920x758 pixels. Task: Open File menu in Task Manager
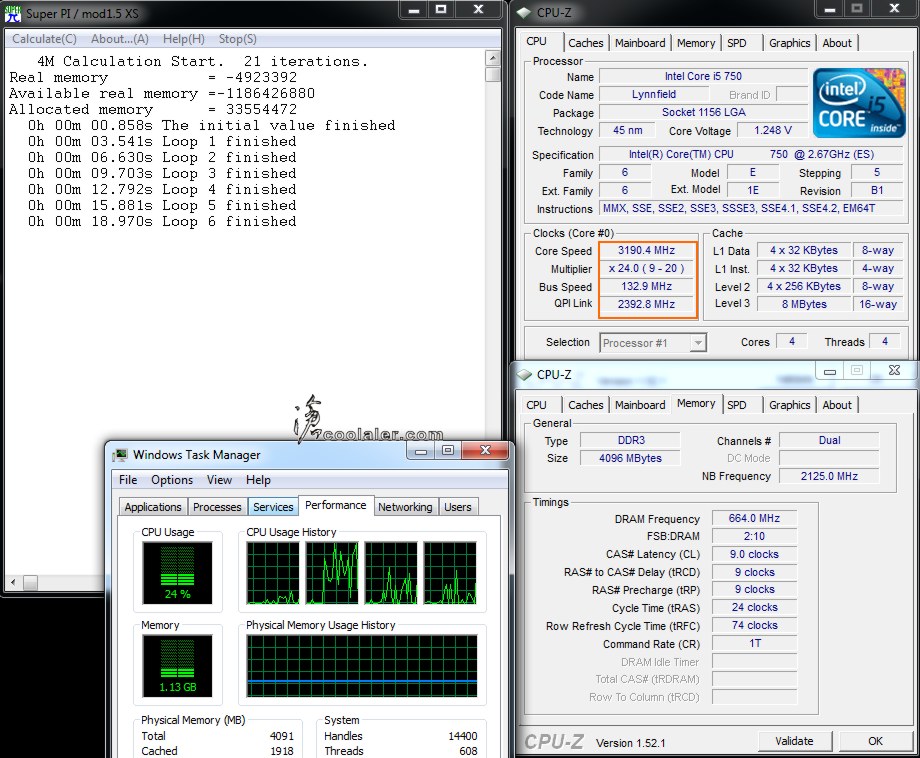coord(128,480)
